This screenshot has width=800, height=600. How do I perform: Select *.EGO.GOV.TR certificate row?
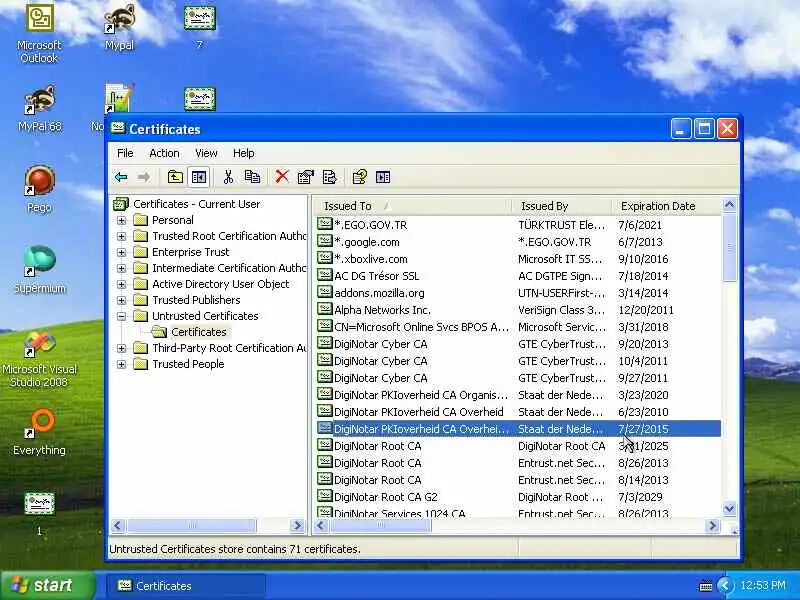point(518,225)
